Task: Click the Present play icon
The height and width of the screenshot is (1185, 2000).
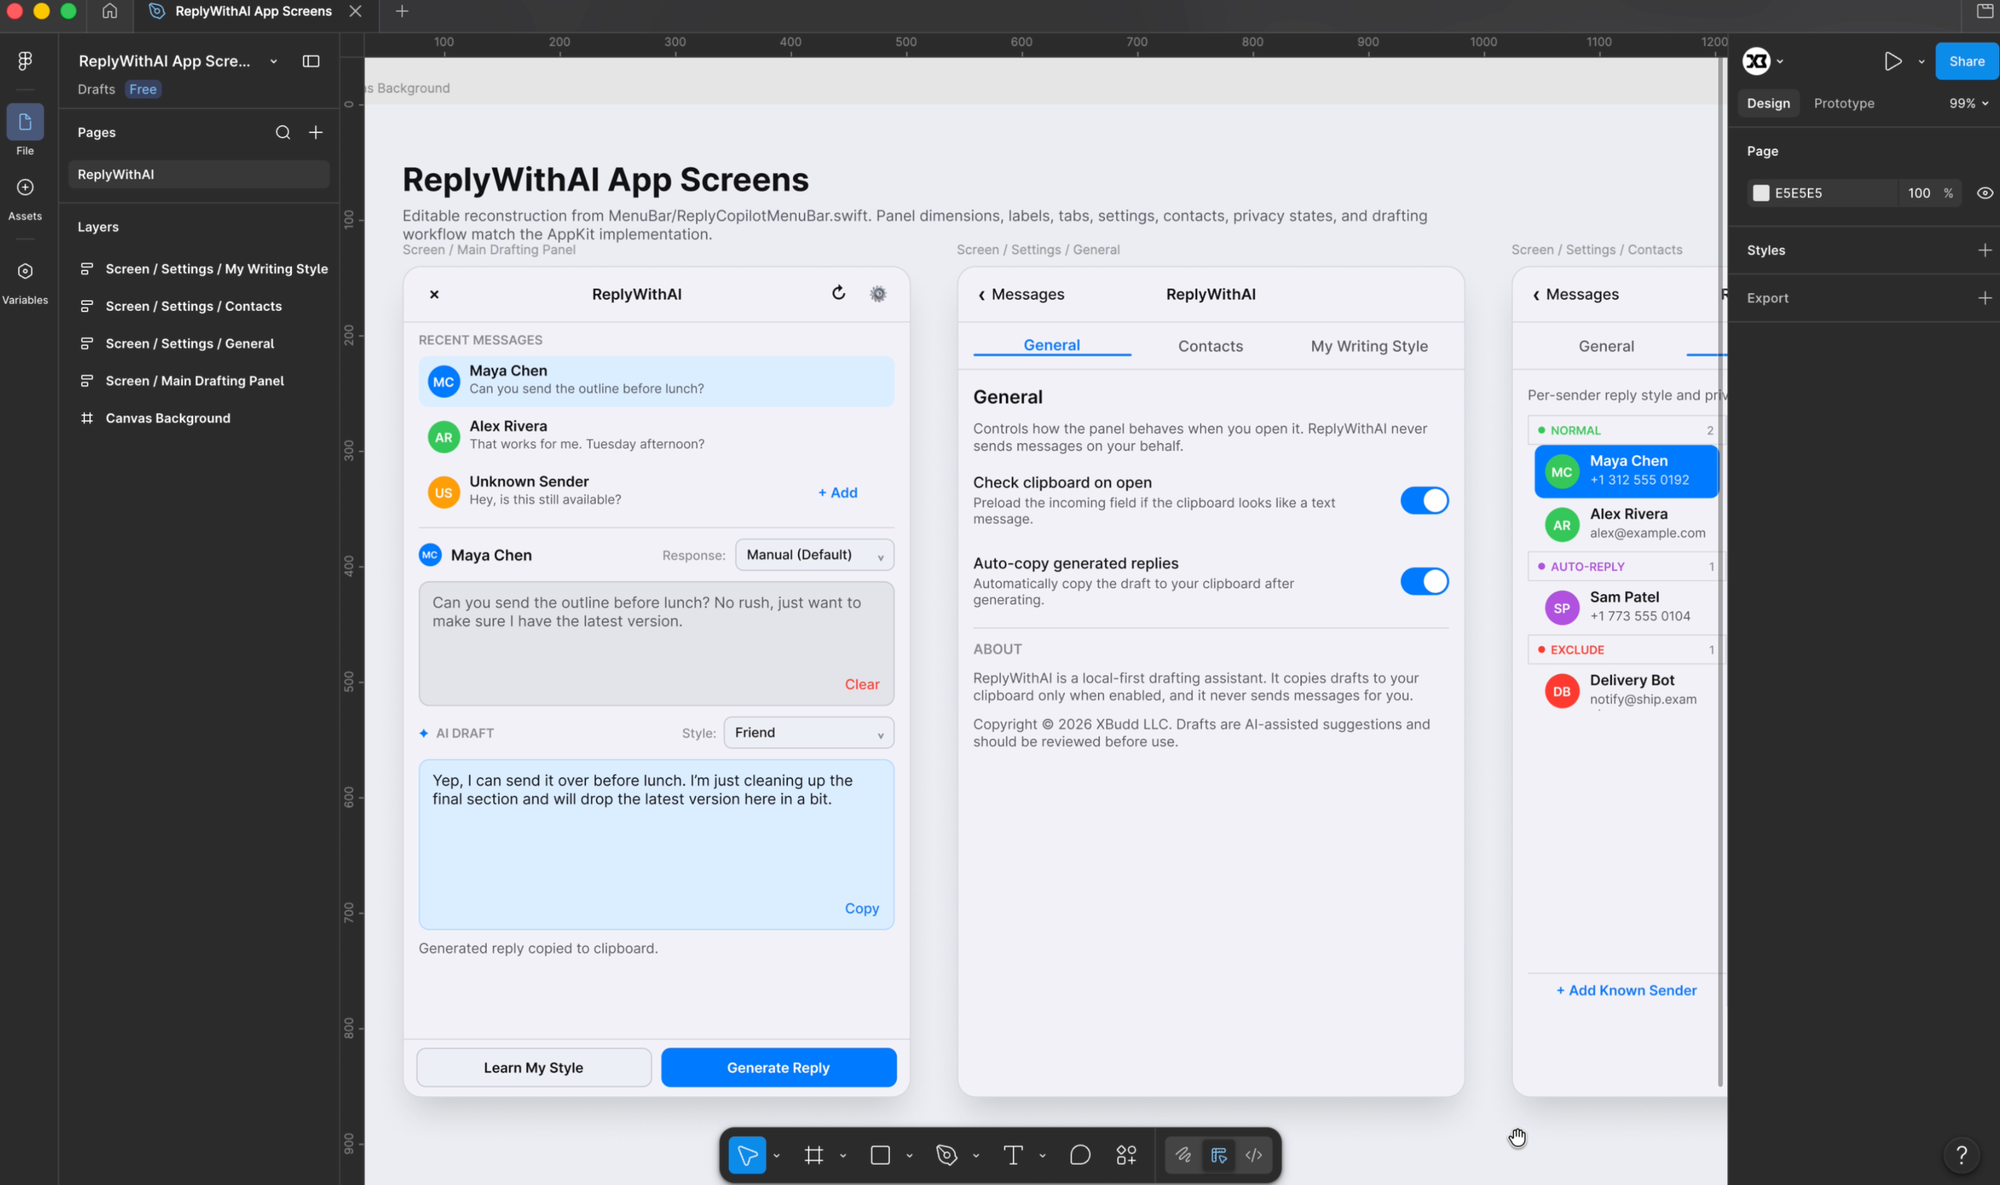Action: (x=1892, y=61)
